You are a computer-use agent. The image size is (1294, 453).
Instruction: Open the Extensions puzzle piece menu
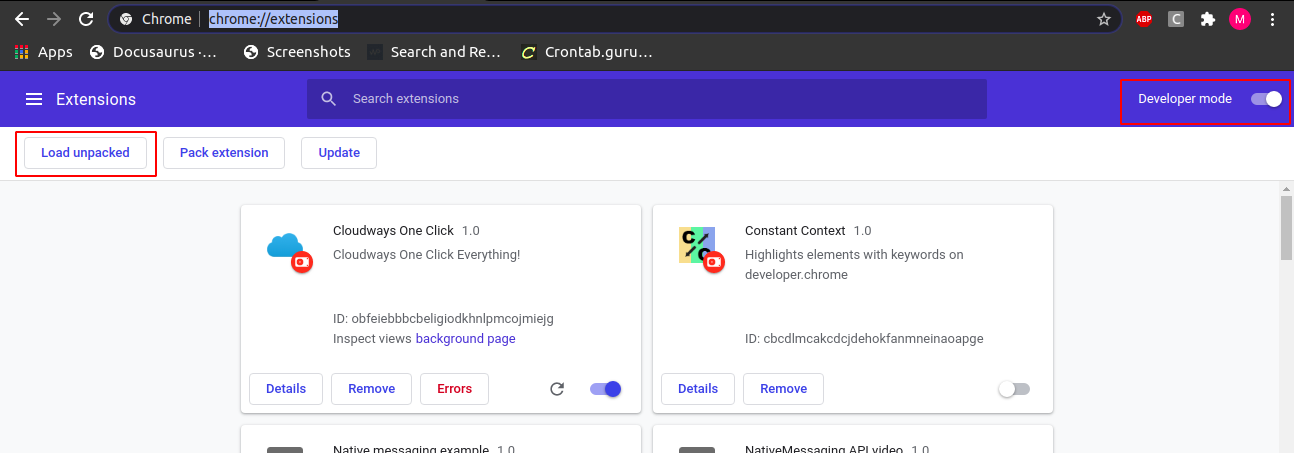tap(1208, 19)
